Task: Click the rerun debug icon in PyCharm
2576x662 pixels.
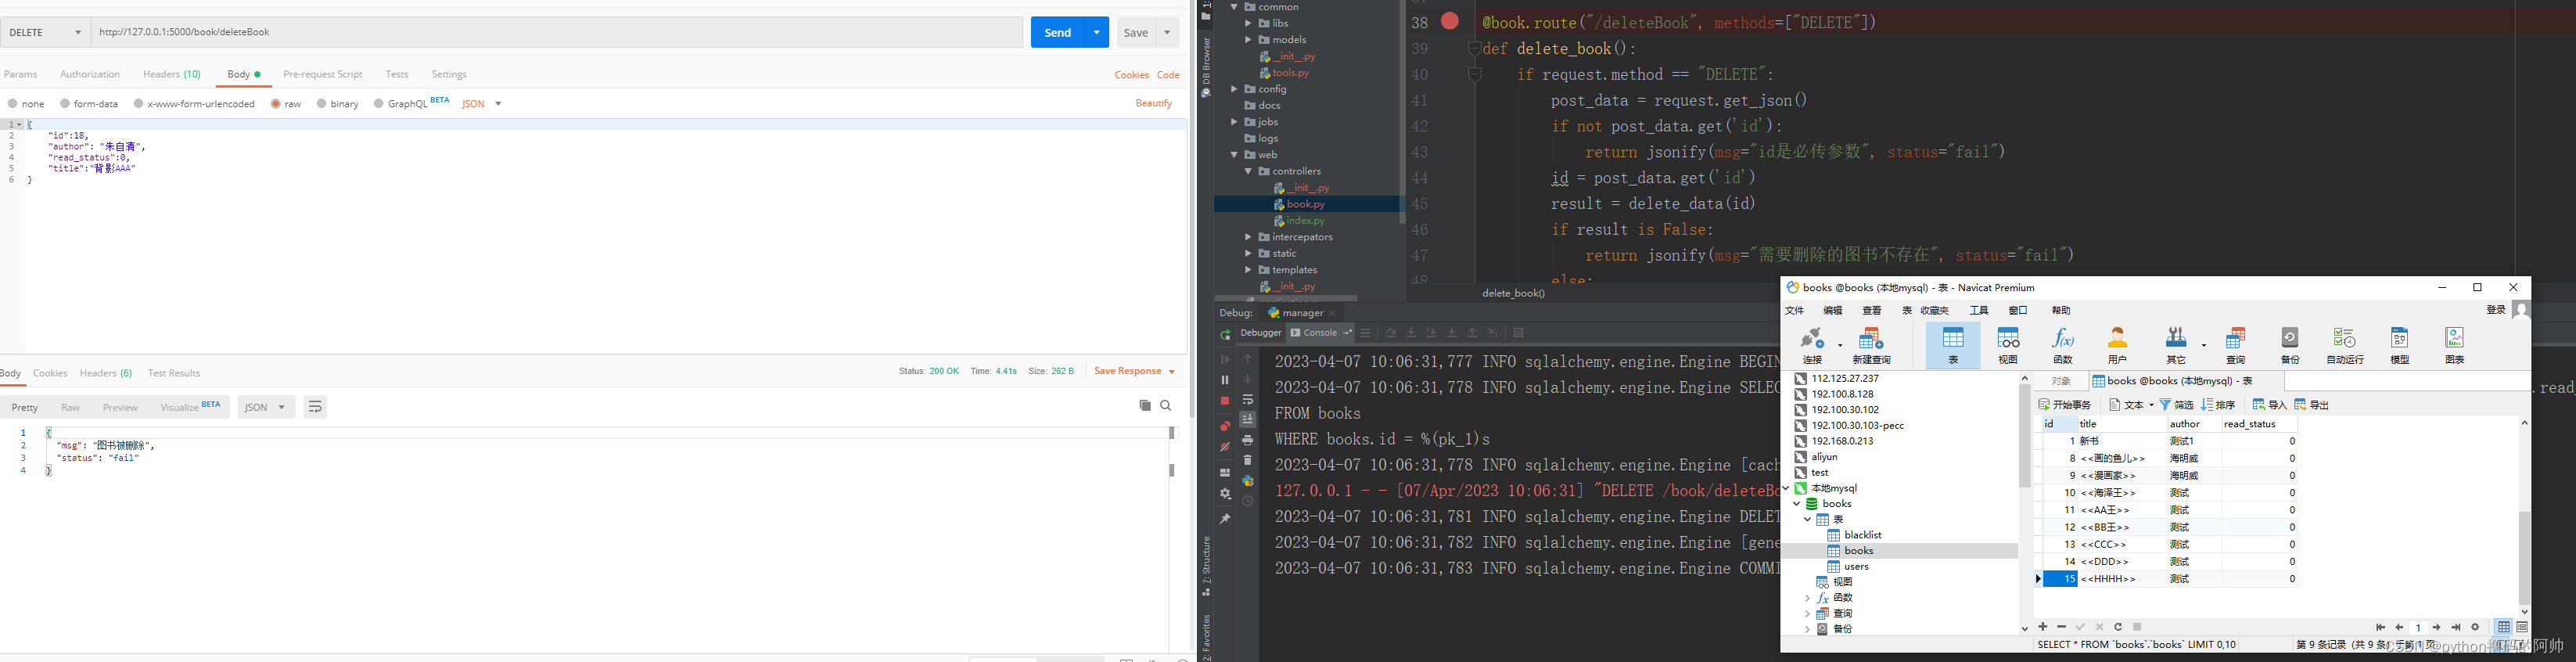Action: pos(1225,335)
